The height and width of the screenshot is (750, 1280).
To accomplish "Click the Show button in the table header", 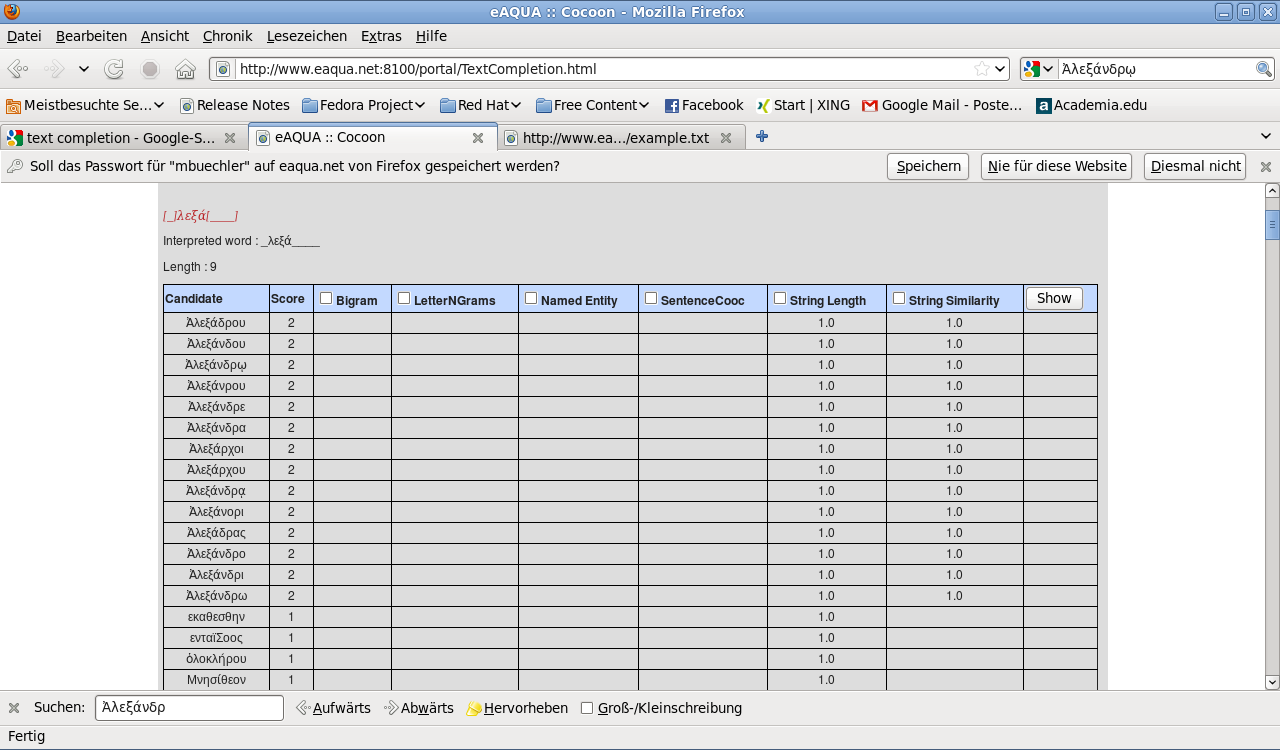I will tap(1054, 298).
